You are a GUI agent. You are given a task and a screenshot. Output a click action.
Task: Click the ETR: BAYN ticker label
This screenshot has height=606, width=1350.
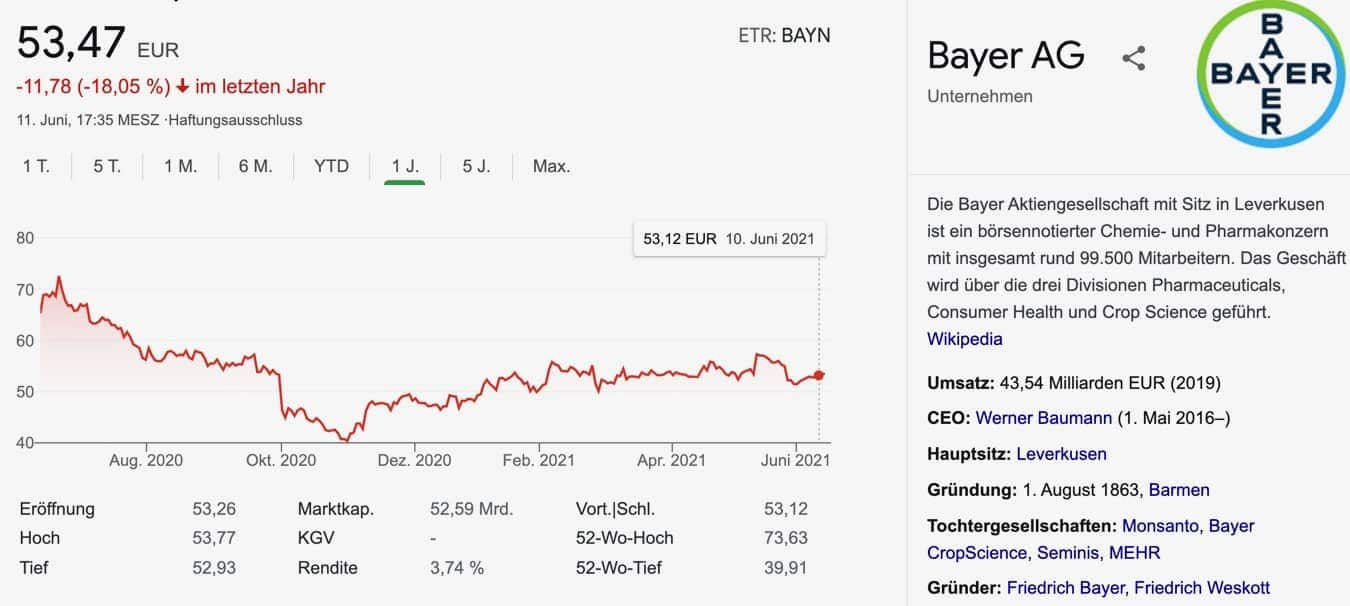click(784, 35)
